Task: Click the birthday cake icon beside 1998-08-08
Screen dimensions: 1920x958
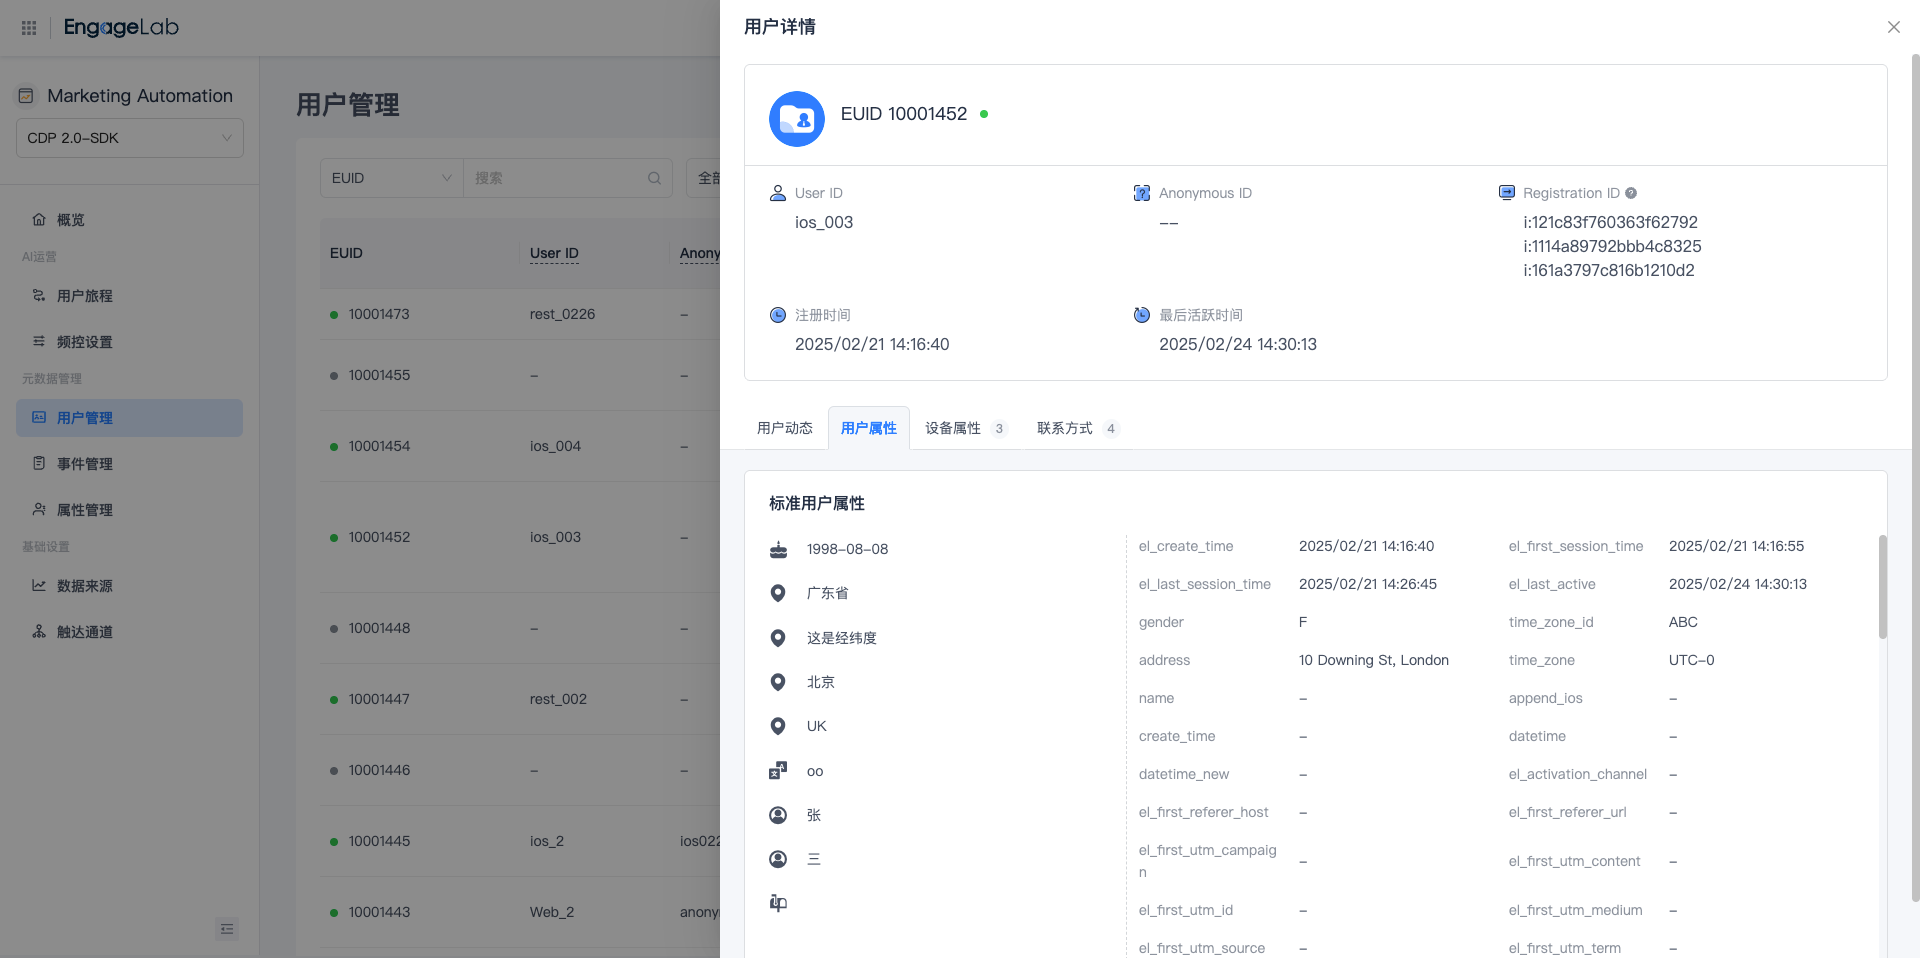Action: [778, 549]
